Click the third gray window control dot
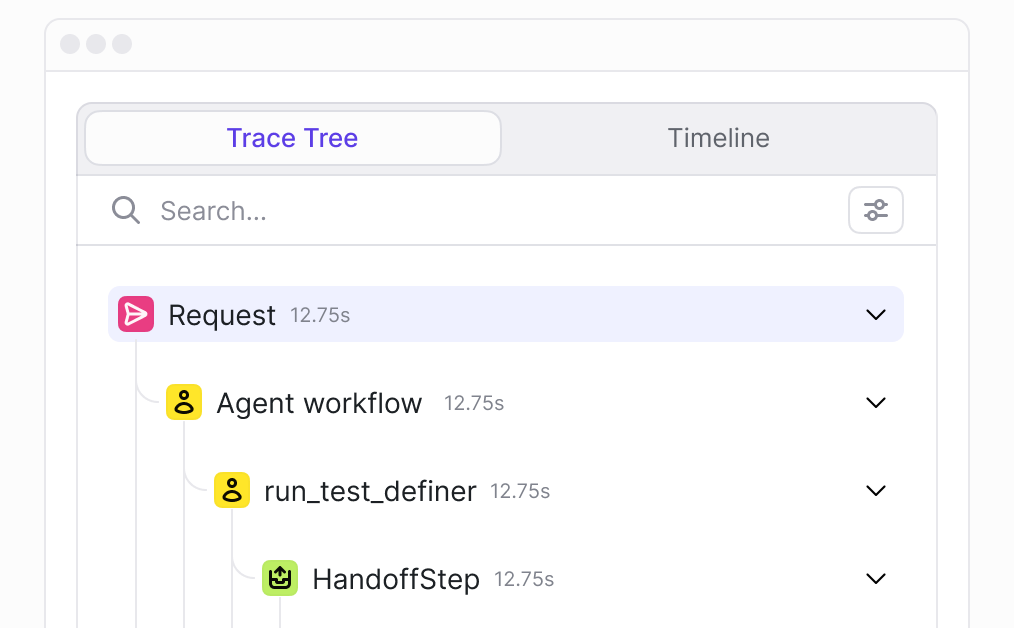Screen dimensions: 1014x628 (x=122, y=44)
